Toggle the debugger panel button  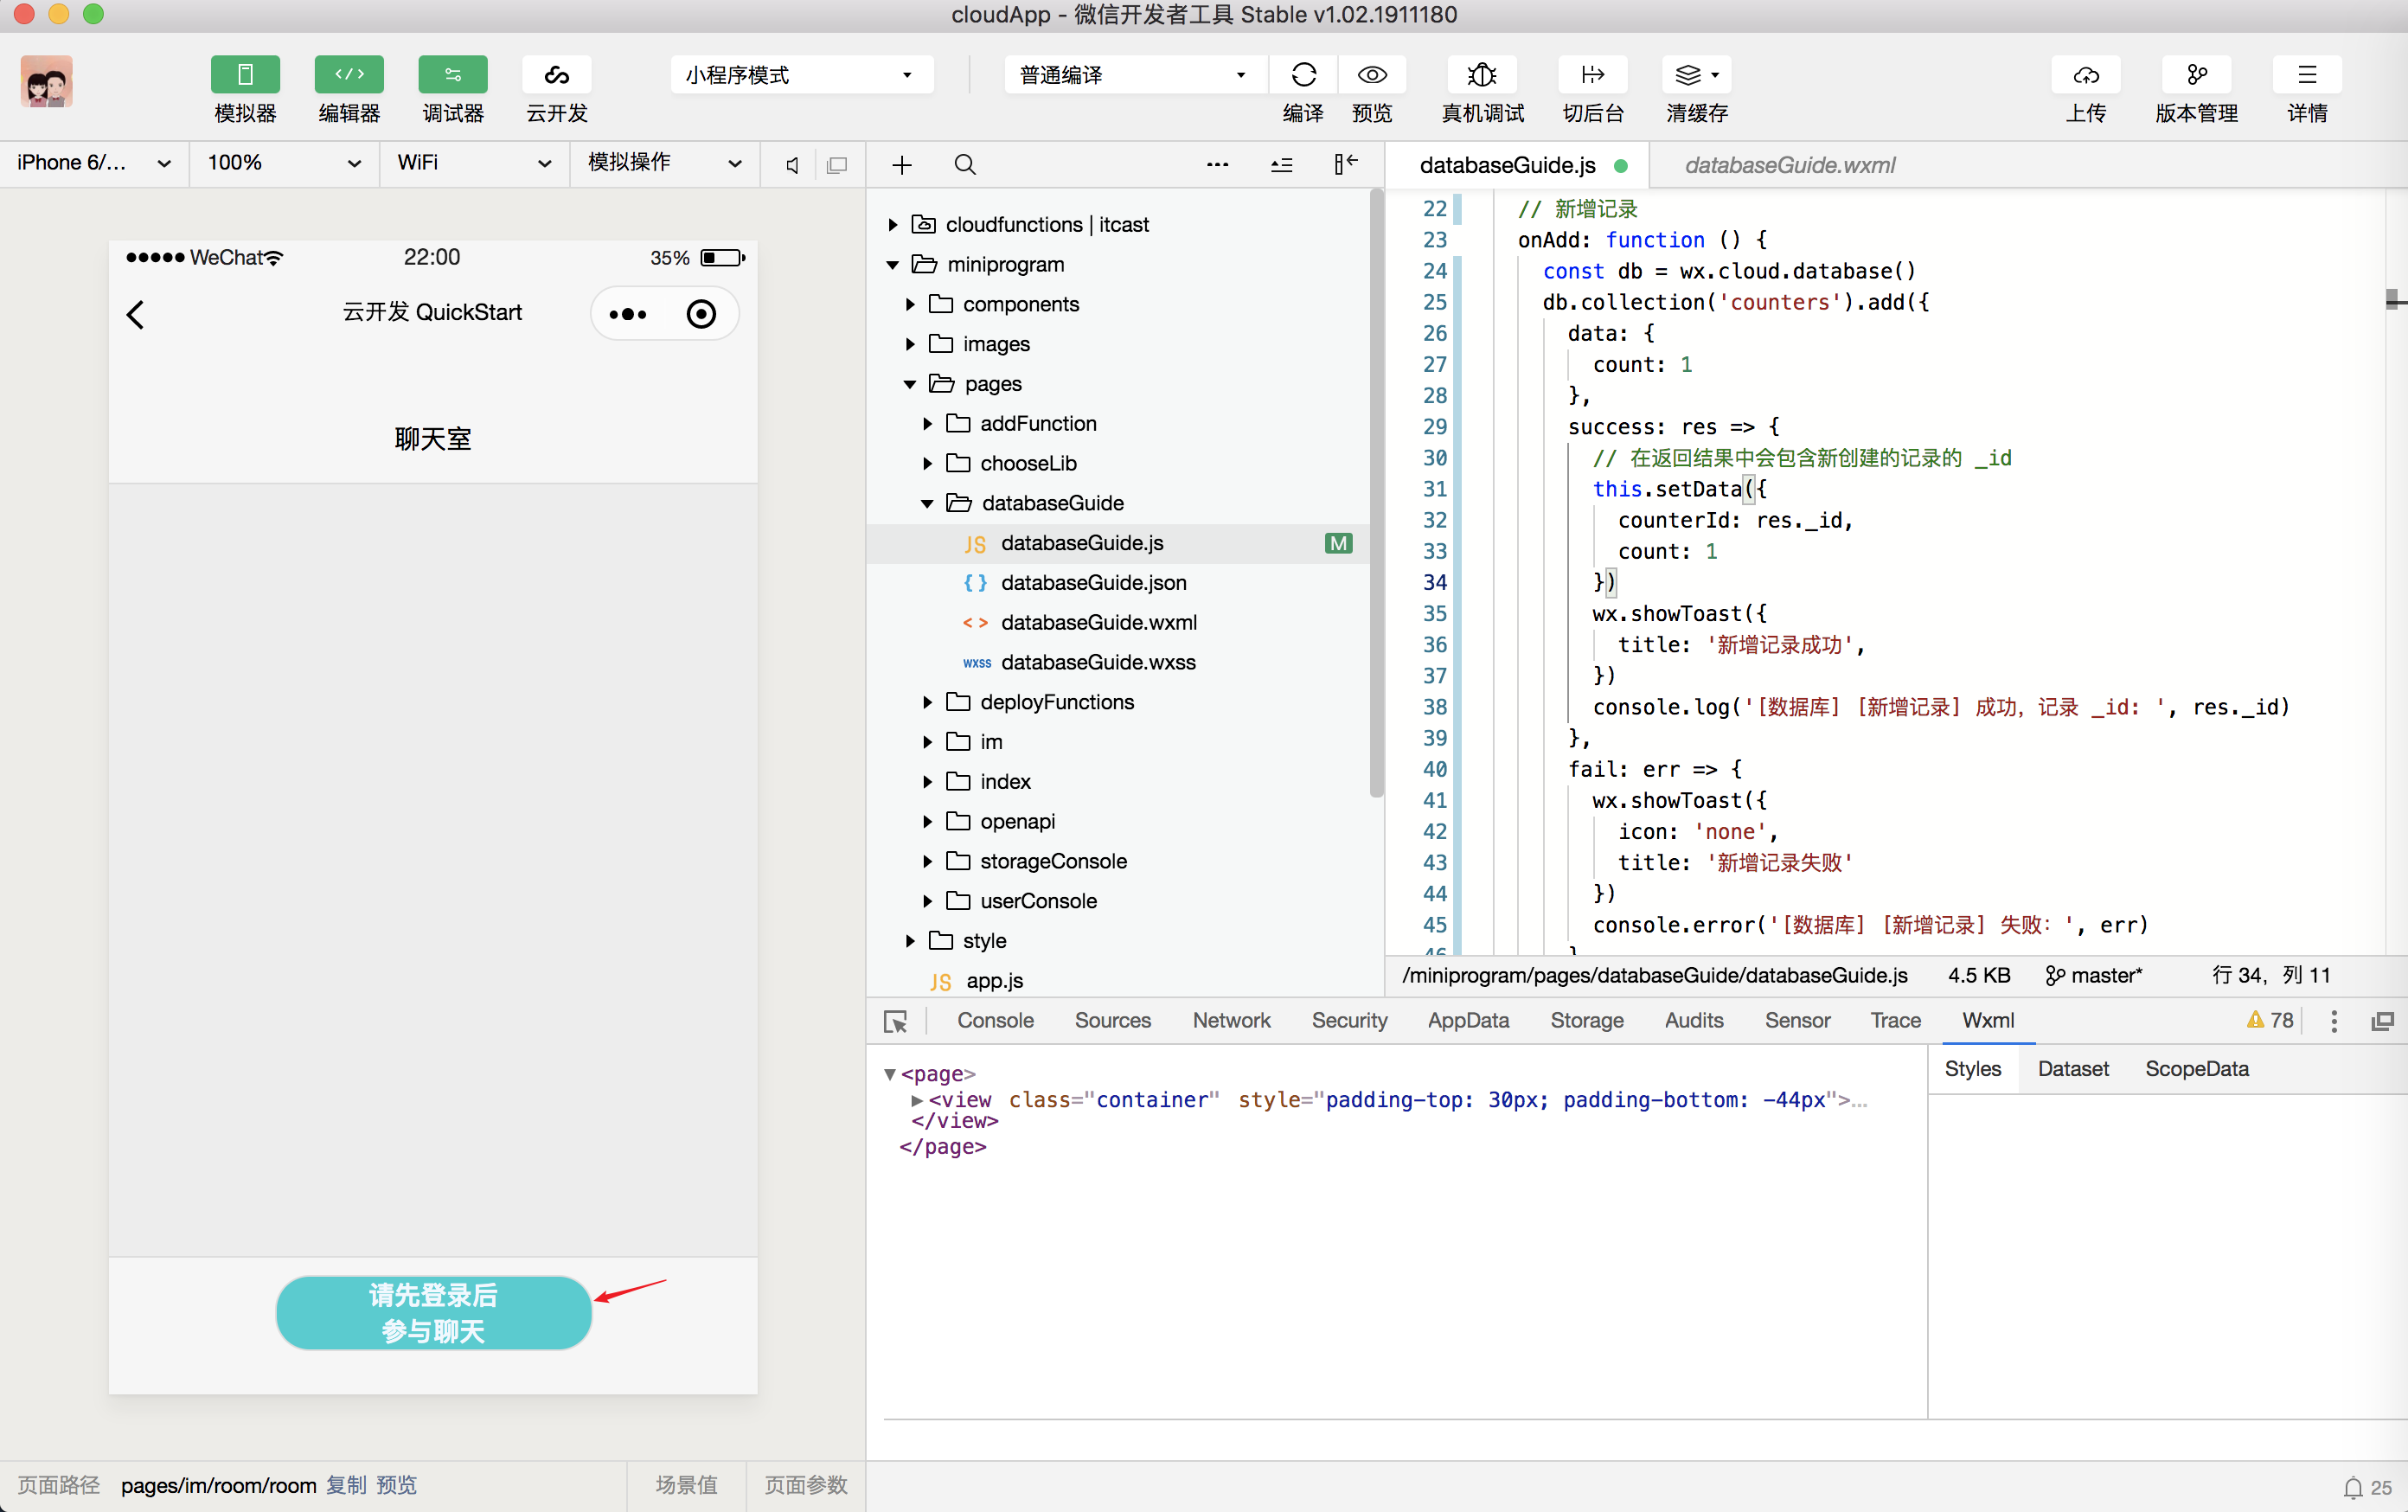(453, 75)
